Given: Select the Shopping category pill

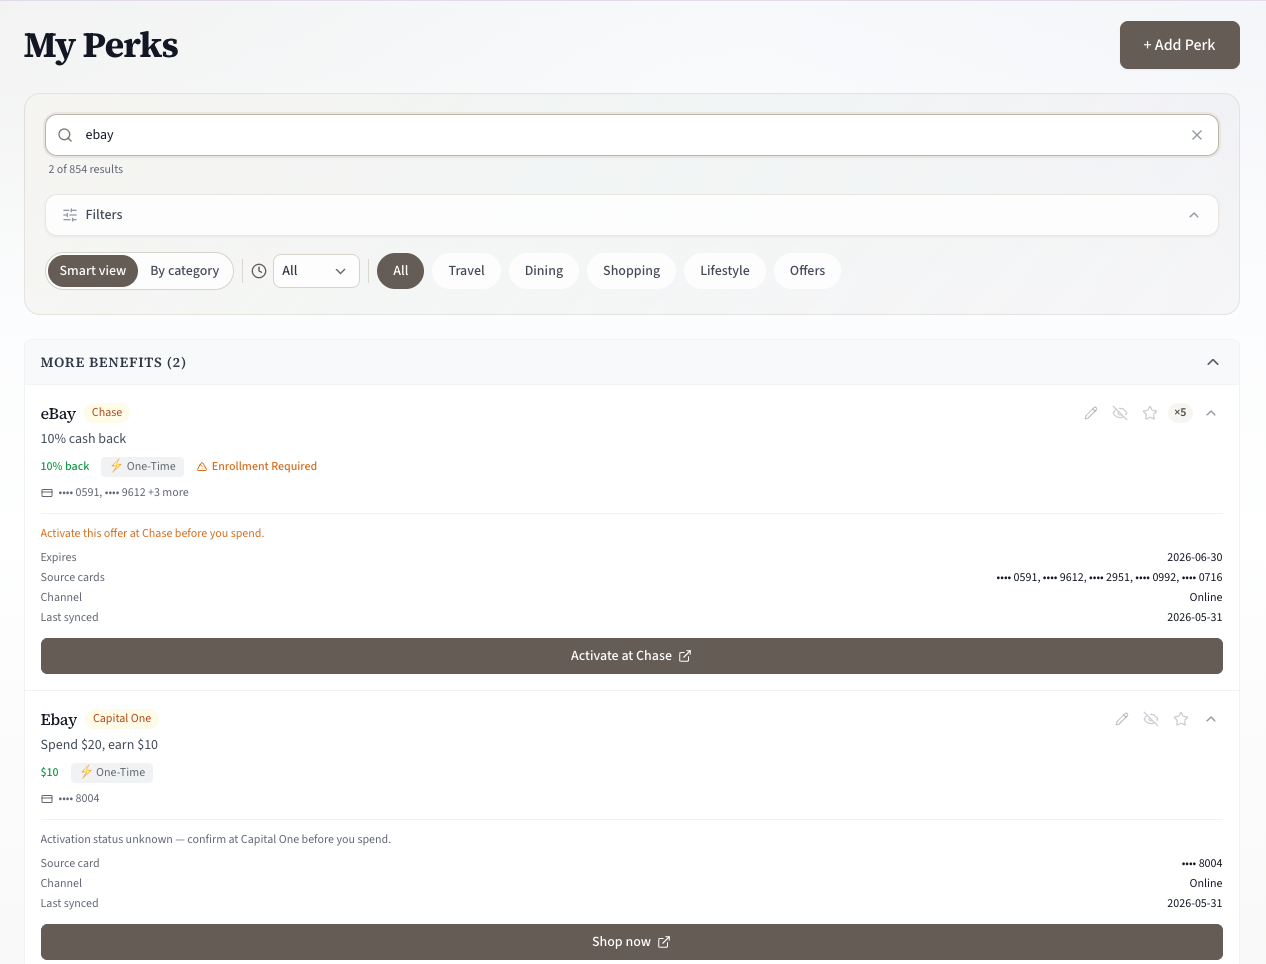Looking at the screenshot, I should (x=632, y=271).
